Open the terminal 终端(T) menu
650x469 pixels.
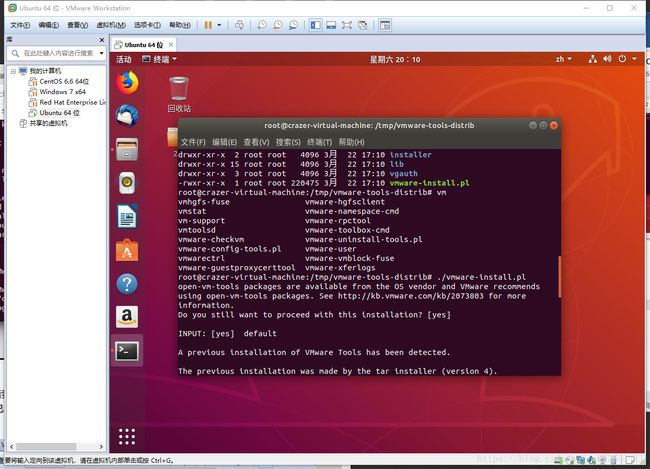[x=320, y=142]
